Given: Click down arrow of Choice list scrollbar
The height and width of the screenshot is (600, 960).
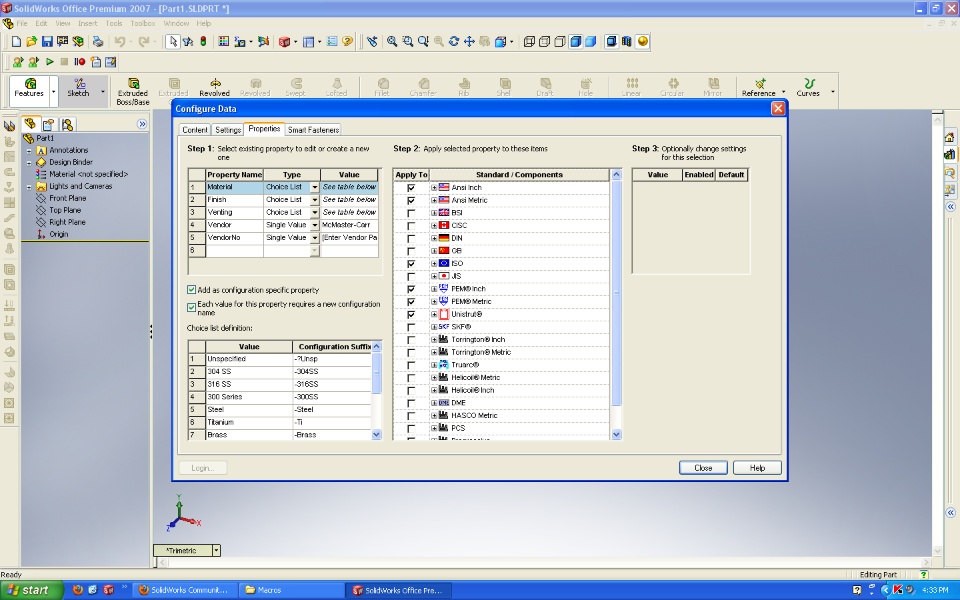Looking at the screenshot, I should point(377,434).
